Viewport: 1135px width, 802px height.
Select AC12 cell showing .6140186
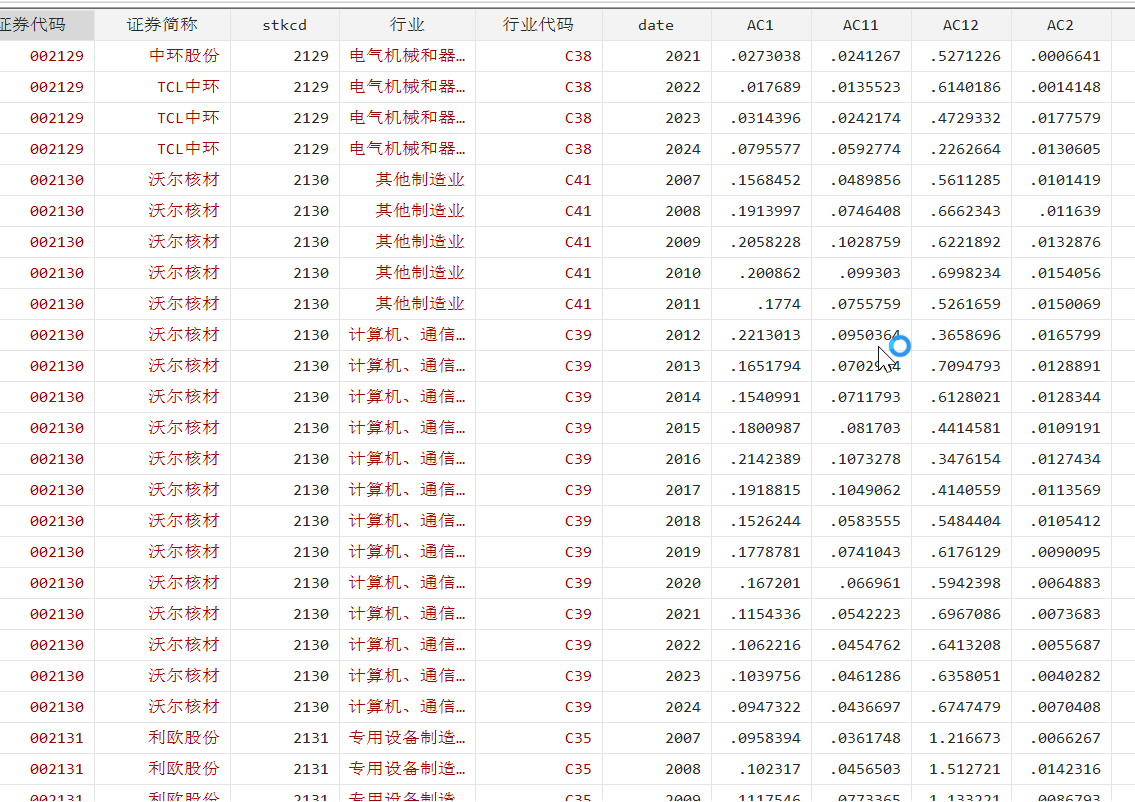pos(965,87)
